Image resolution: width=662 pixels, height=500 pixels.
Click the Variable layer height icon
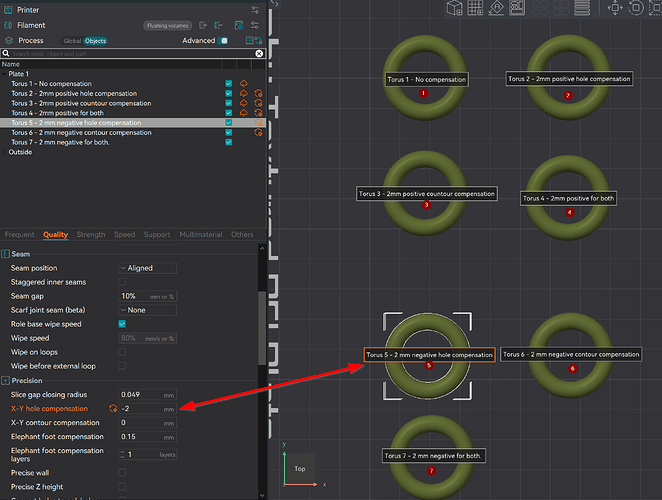click(x=582, y=8)
